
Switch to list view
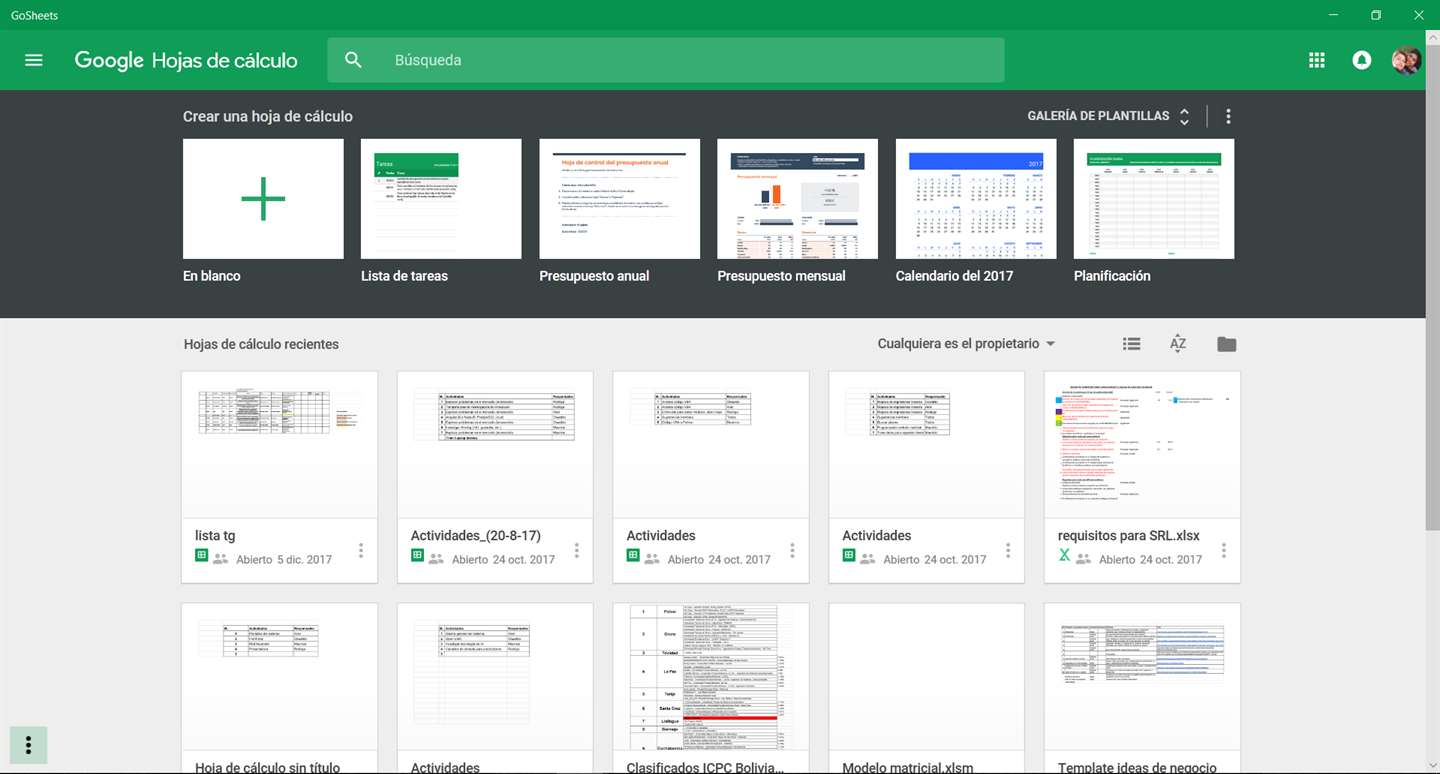pyautogui.click(x=1132, y=344)
